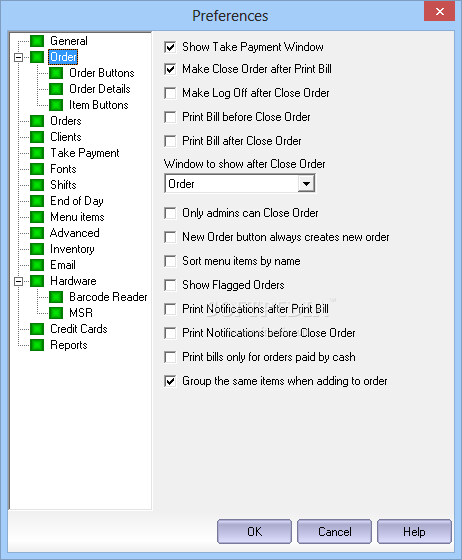This screenshot has height=560, width=462.
Task: Select the Email tree item
Action: [63, 265]
